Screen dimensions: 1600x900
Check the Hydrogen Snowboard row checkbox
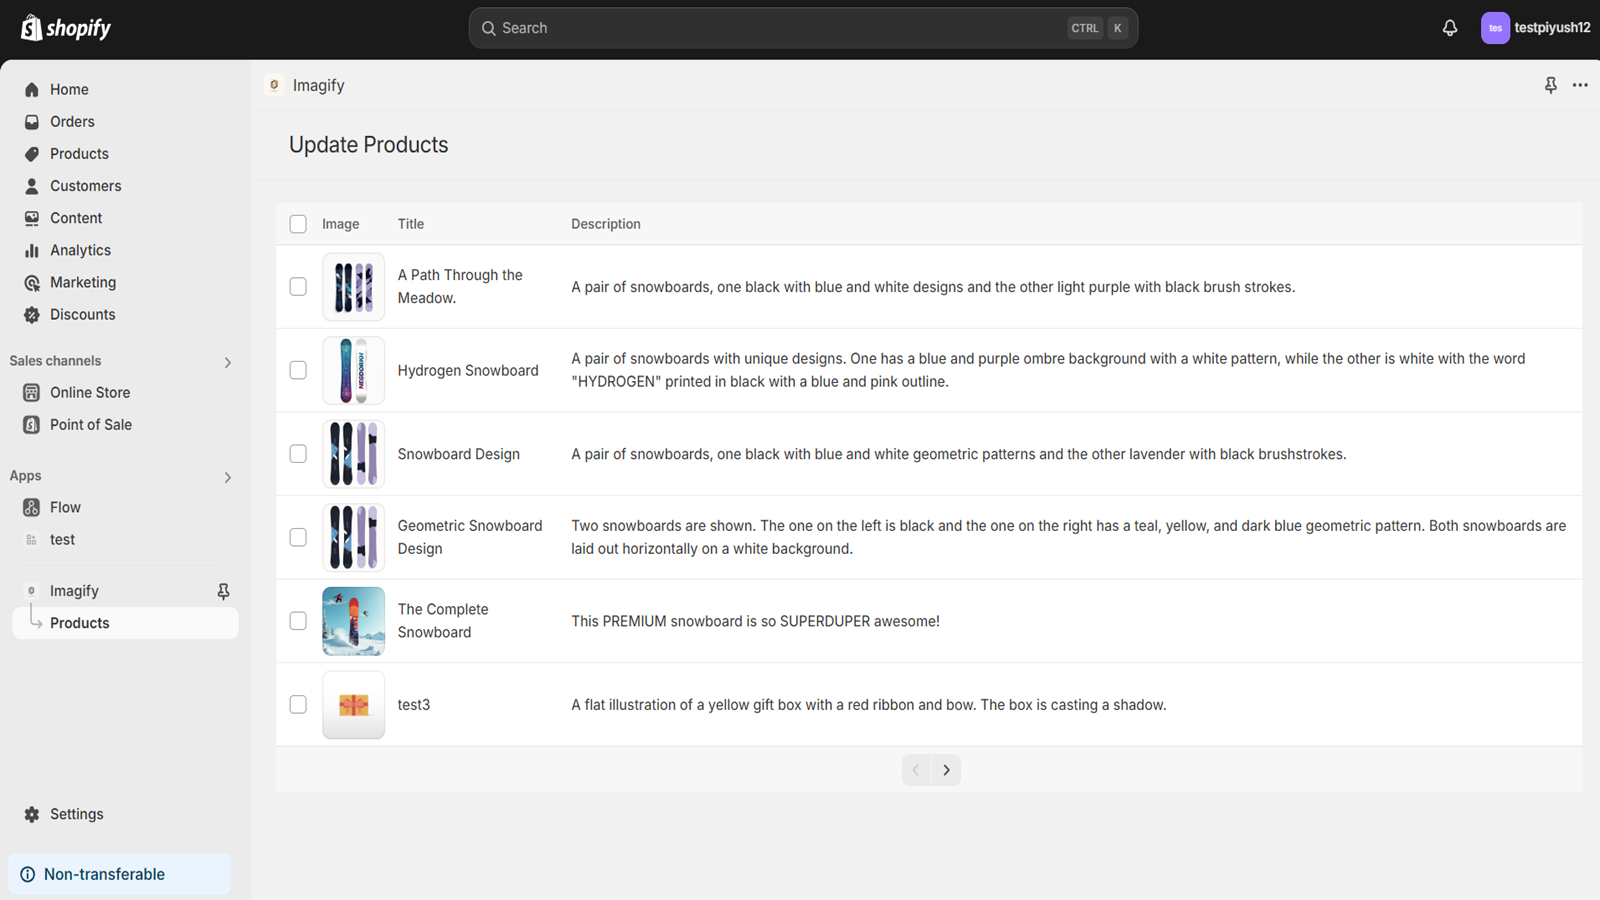click(x=298, y=370)
